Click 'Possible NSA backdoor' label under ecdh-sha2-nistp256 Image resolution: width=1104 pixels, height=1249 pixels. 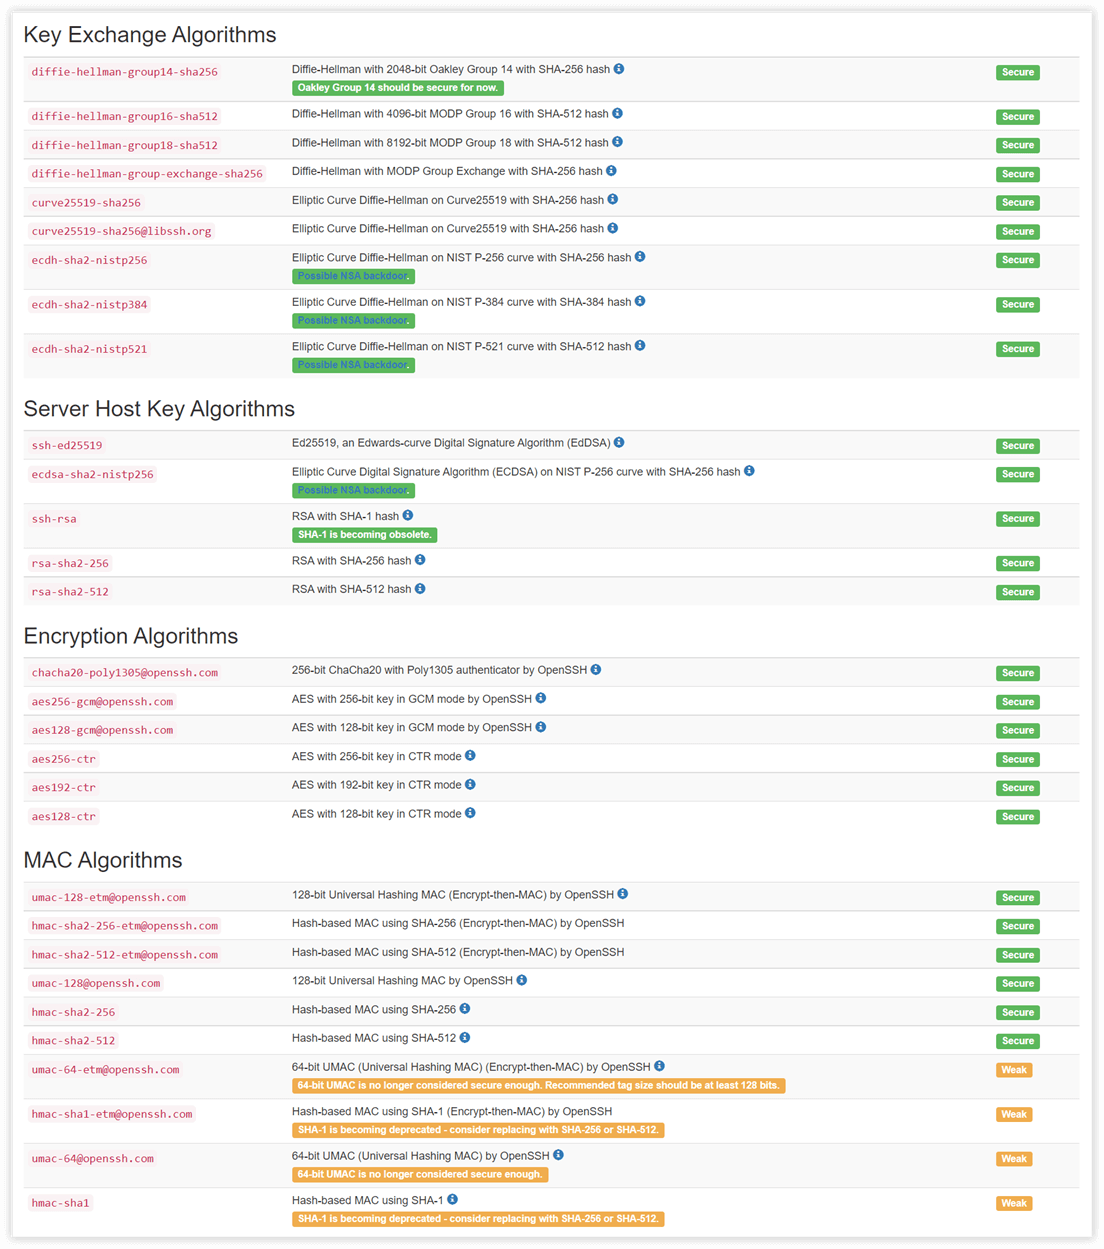(353, 276)
